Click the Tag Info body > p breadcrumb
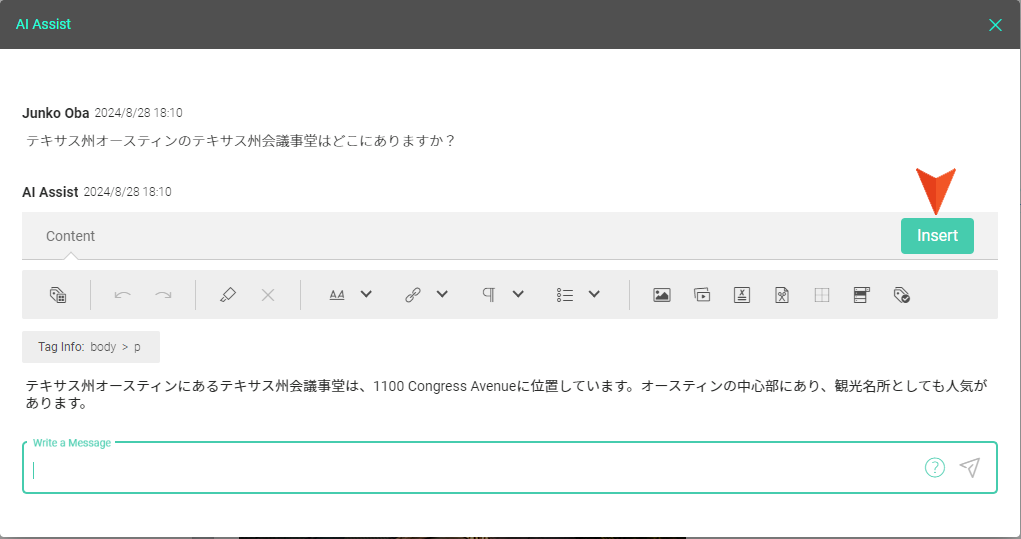The image size is (1021, 539). click(x=91, y=347)
